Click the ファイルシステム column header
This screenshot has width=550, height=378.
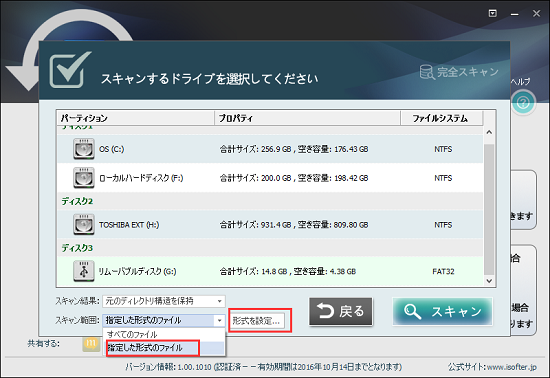[442, 118]
